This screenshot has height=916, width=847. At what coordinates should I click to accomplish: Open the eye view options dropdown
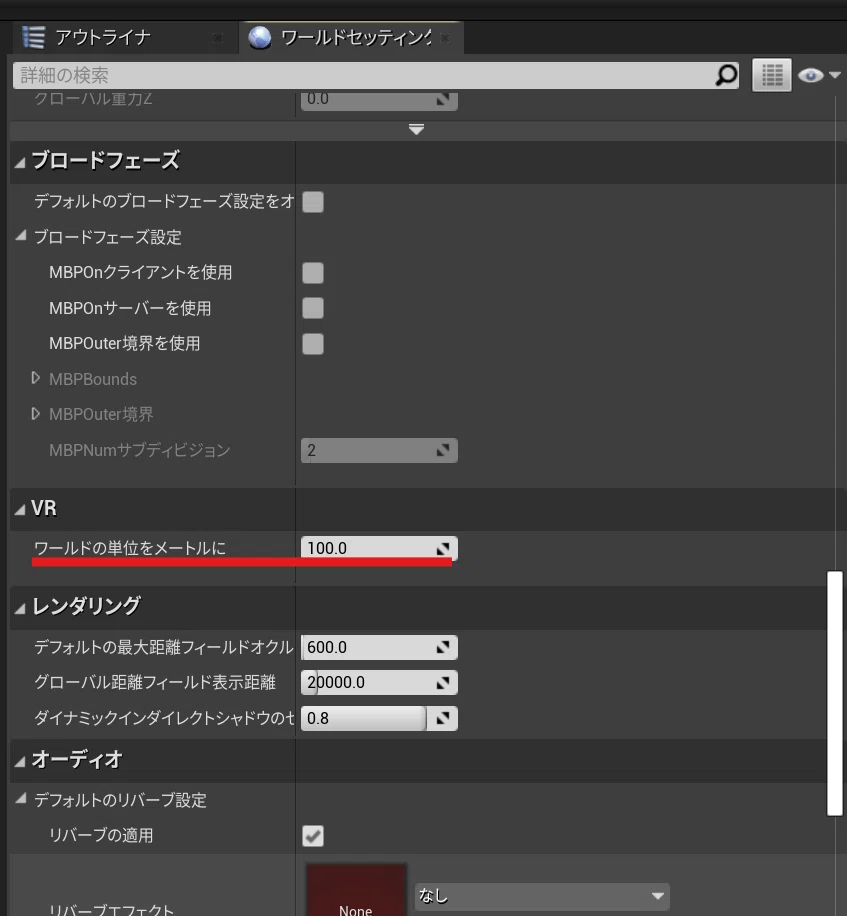[818, 75]
